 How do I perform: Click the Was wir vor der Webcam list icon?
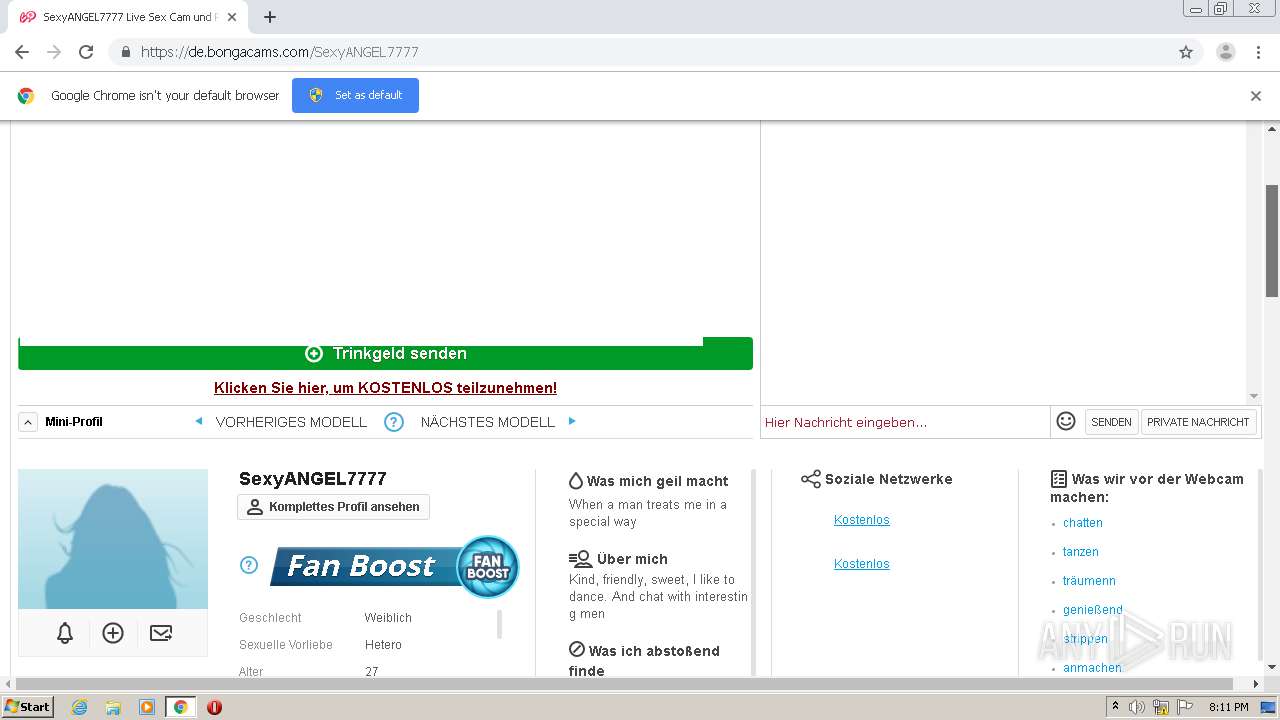[x=1059, y=479]
